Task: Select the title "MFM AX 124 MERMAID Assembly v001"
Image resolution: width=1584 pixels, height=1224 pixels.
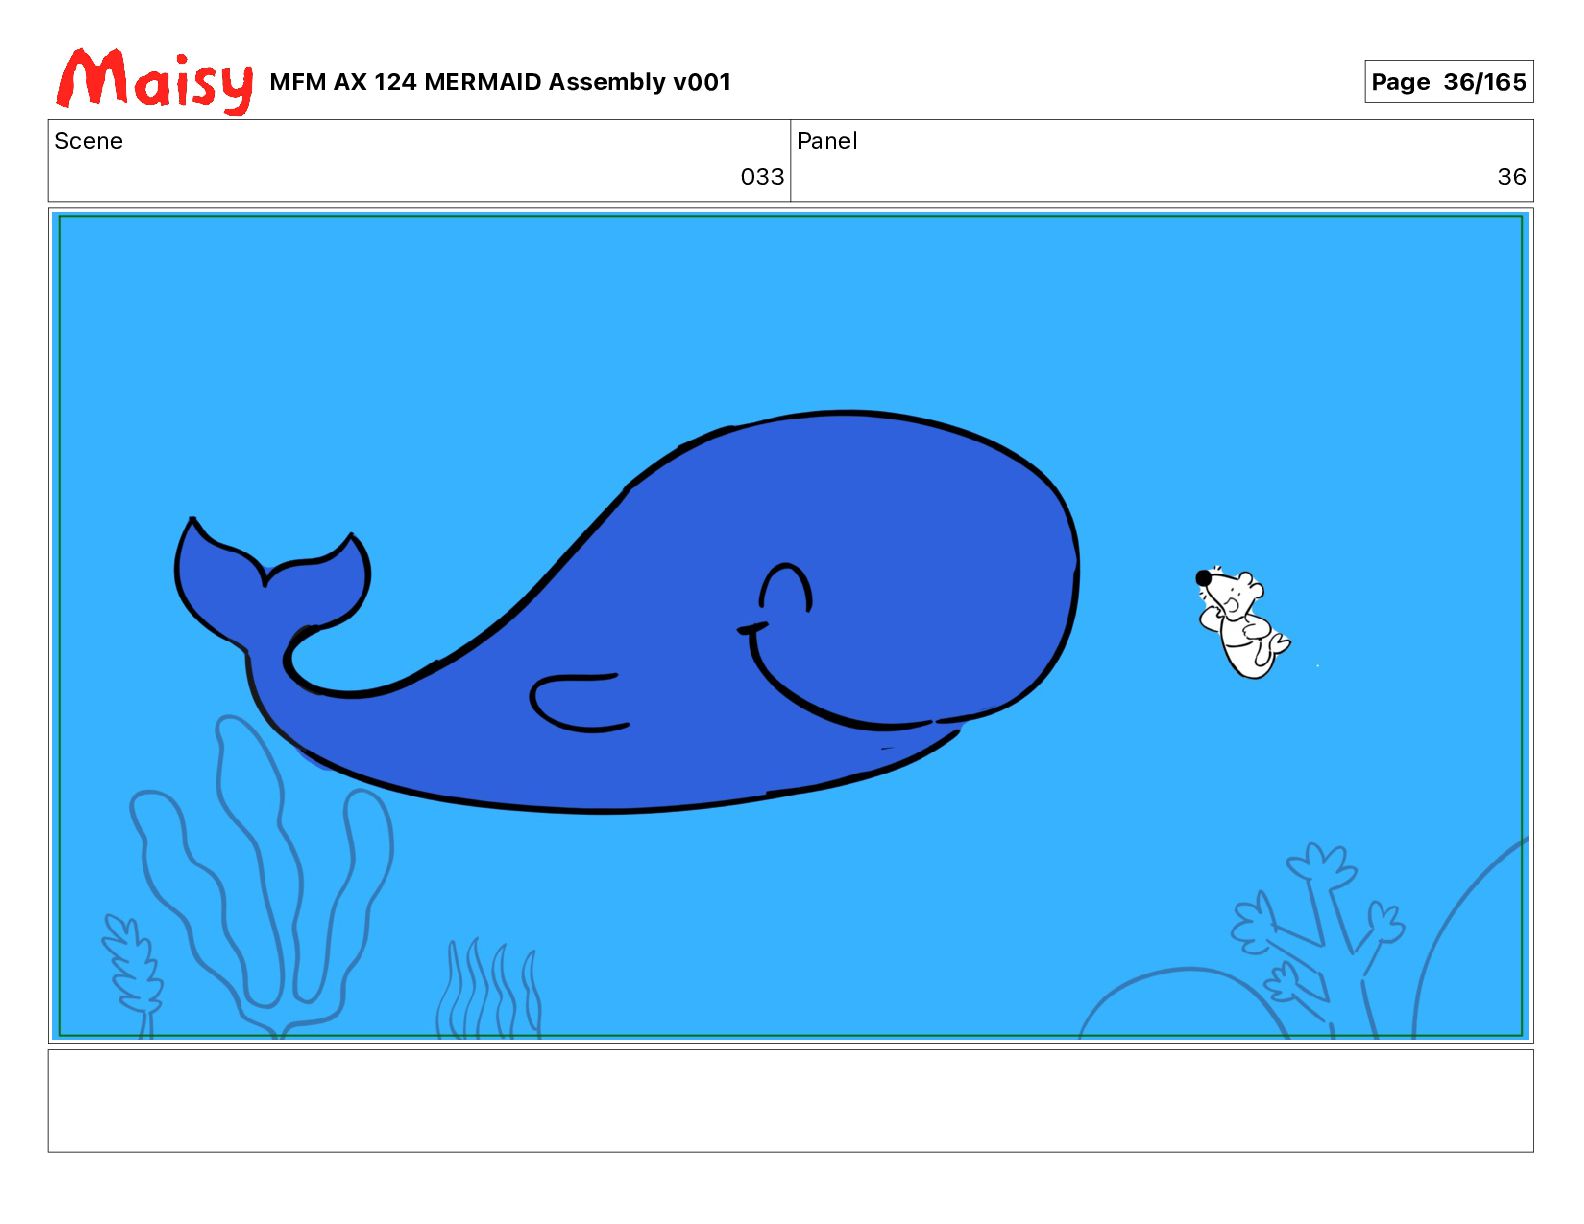Action: coord(500,82)
